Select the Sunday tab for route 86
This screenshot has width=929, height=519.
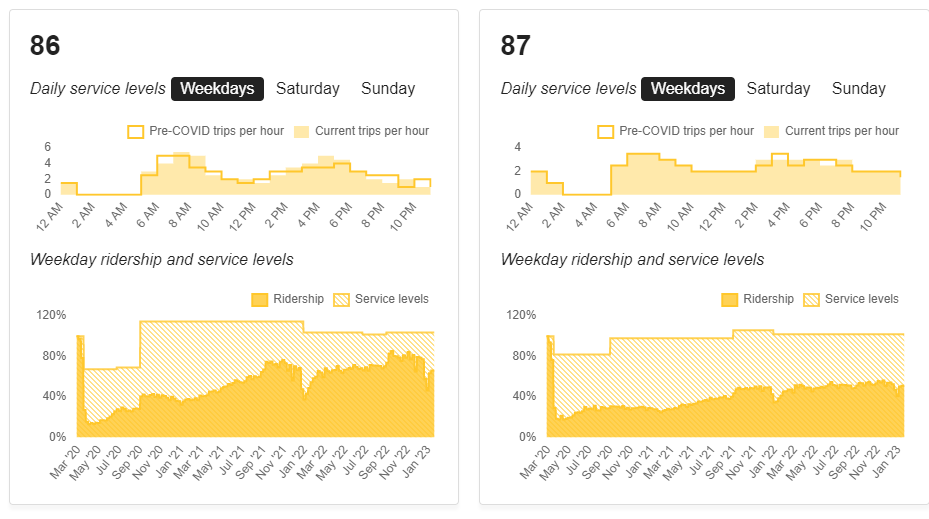click(x=388, y=89)
